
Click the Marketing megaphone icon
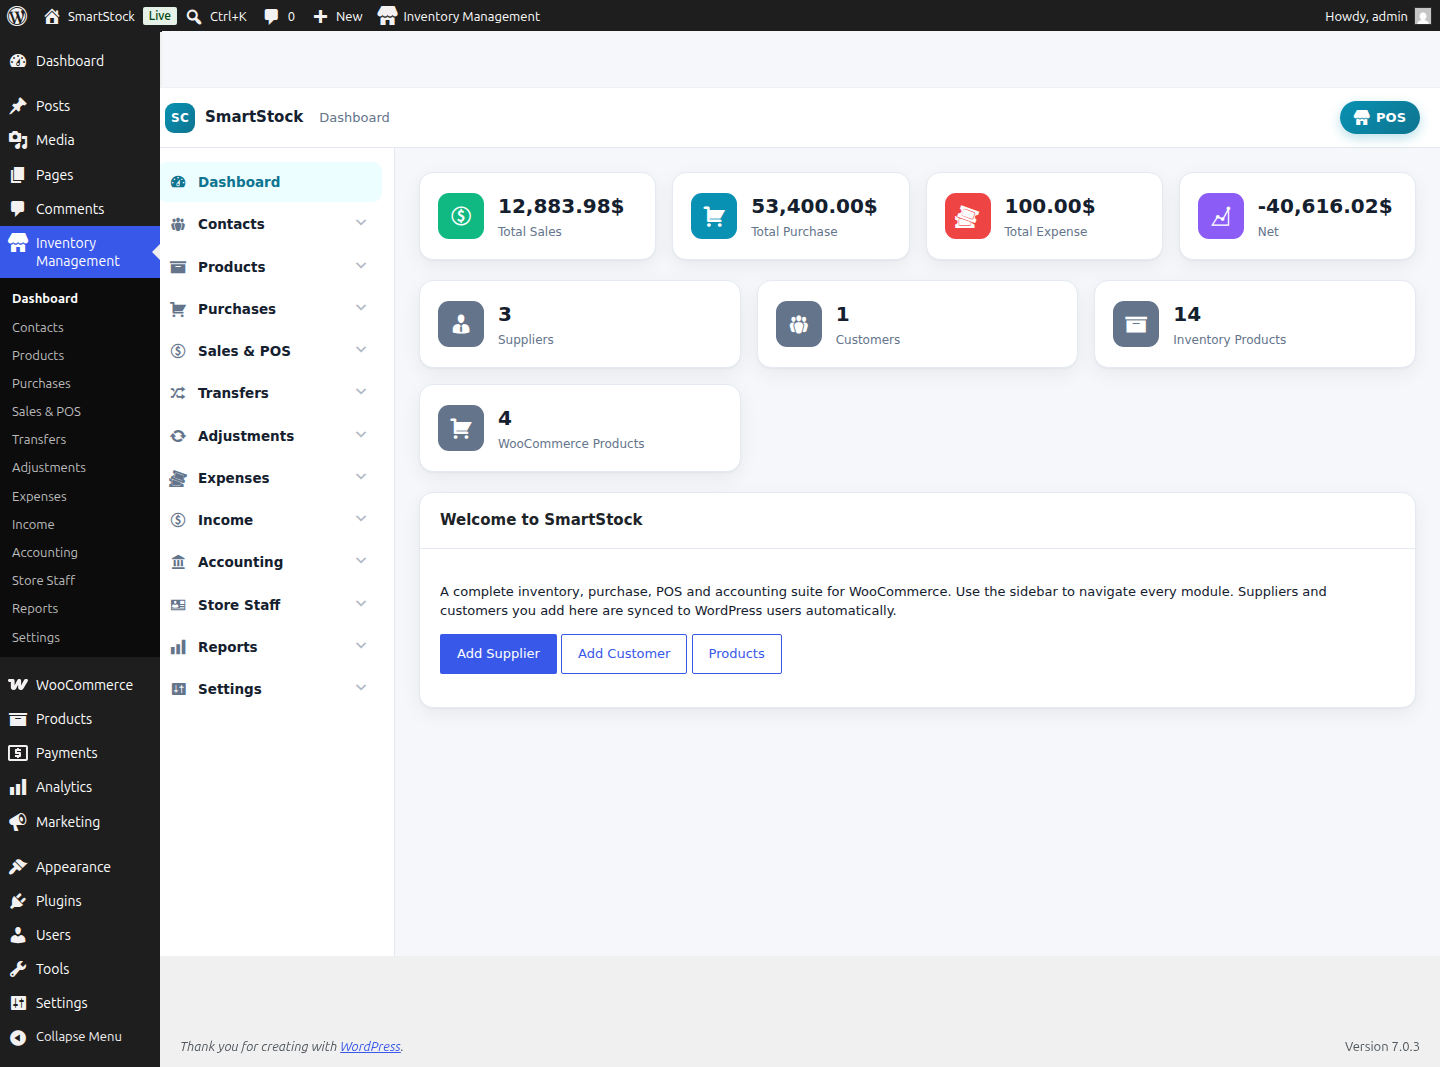[18, 822]
